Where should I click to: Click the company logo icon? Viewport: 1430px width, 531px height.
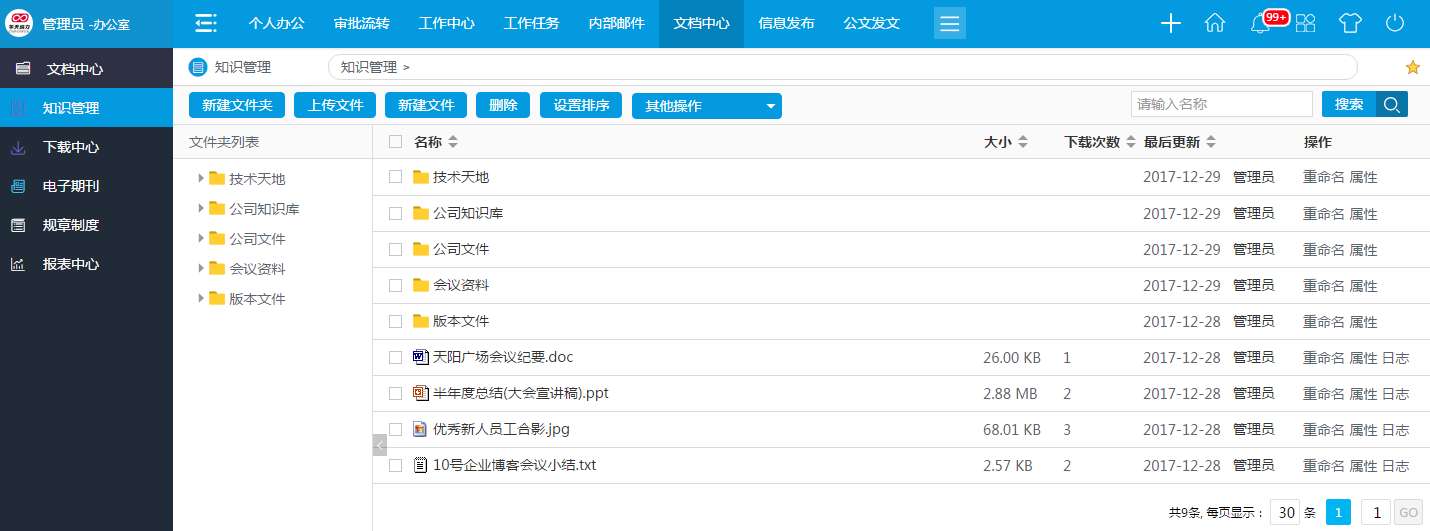(20, 23)
